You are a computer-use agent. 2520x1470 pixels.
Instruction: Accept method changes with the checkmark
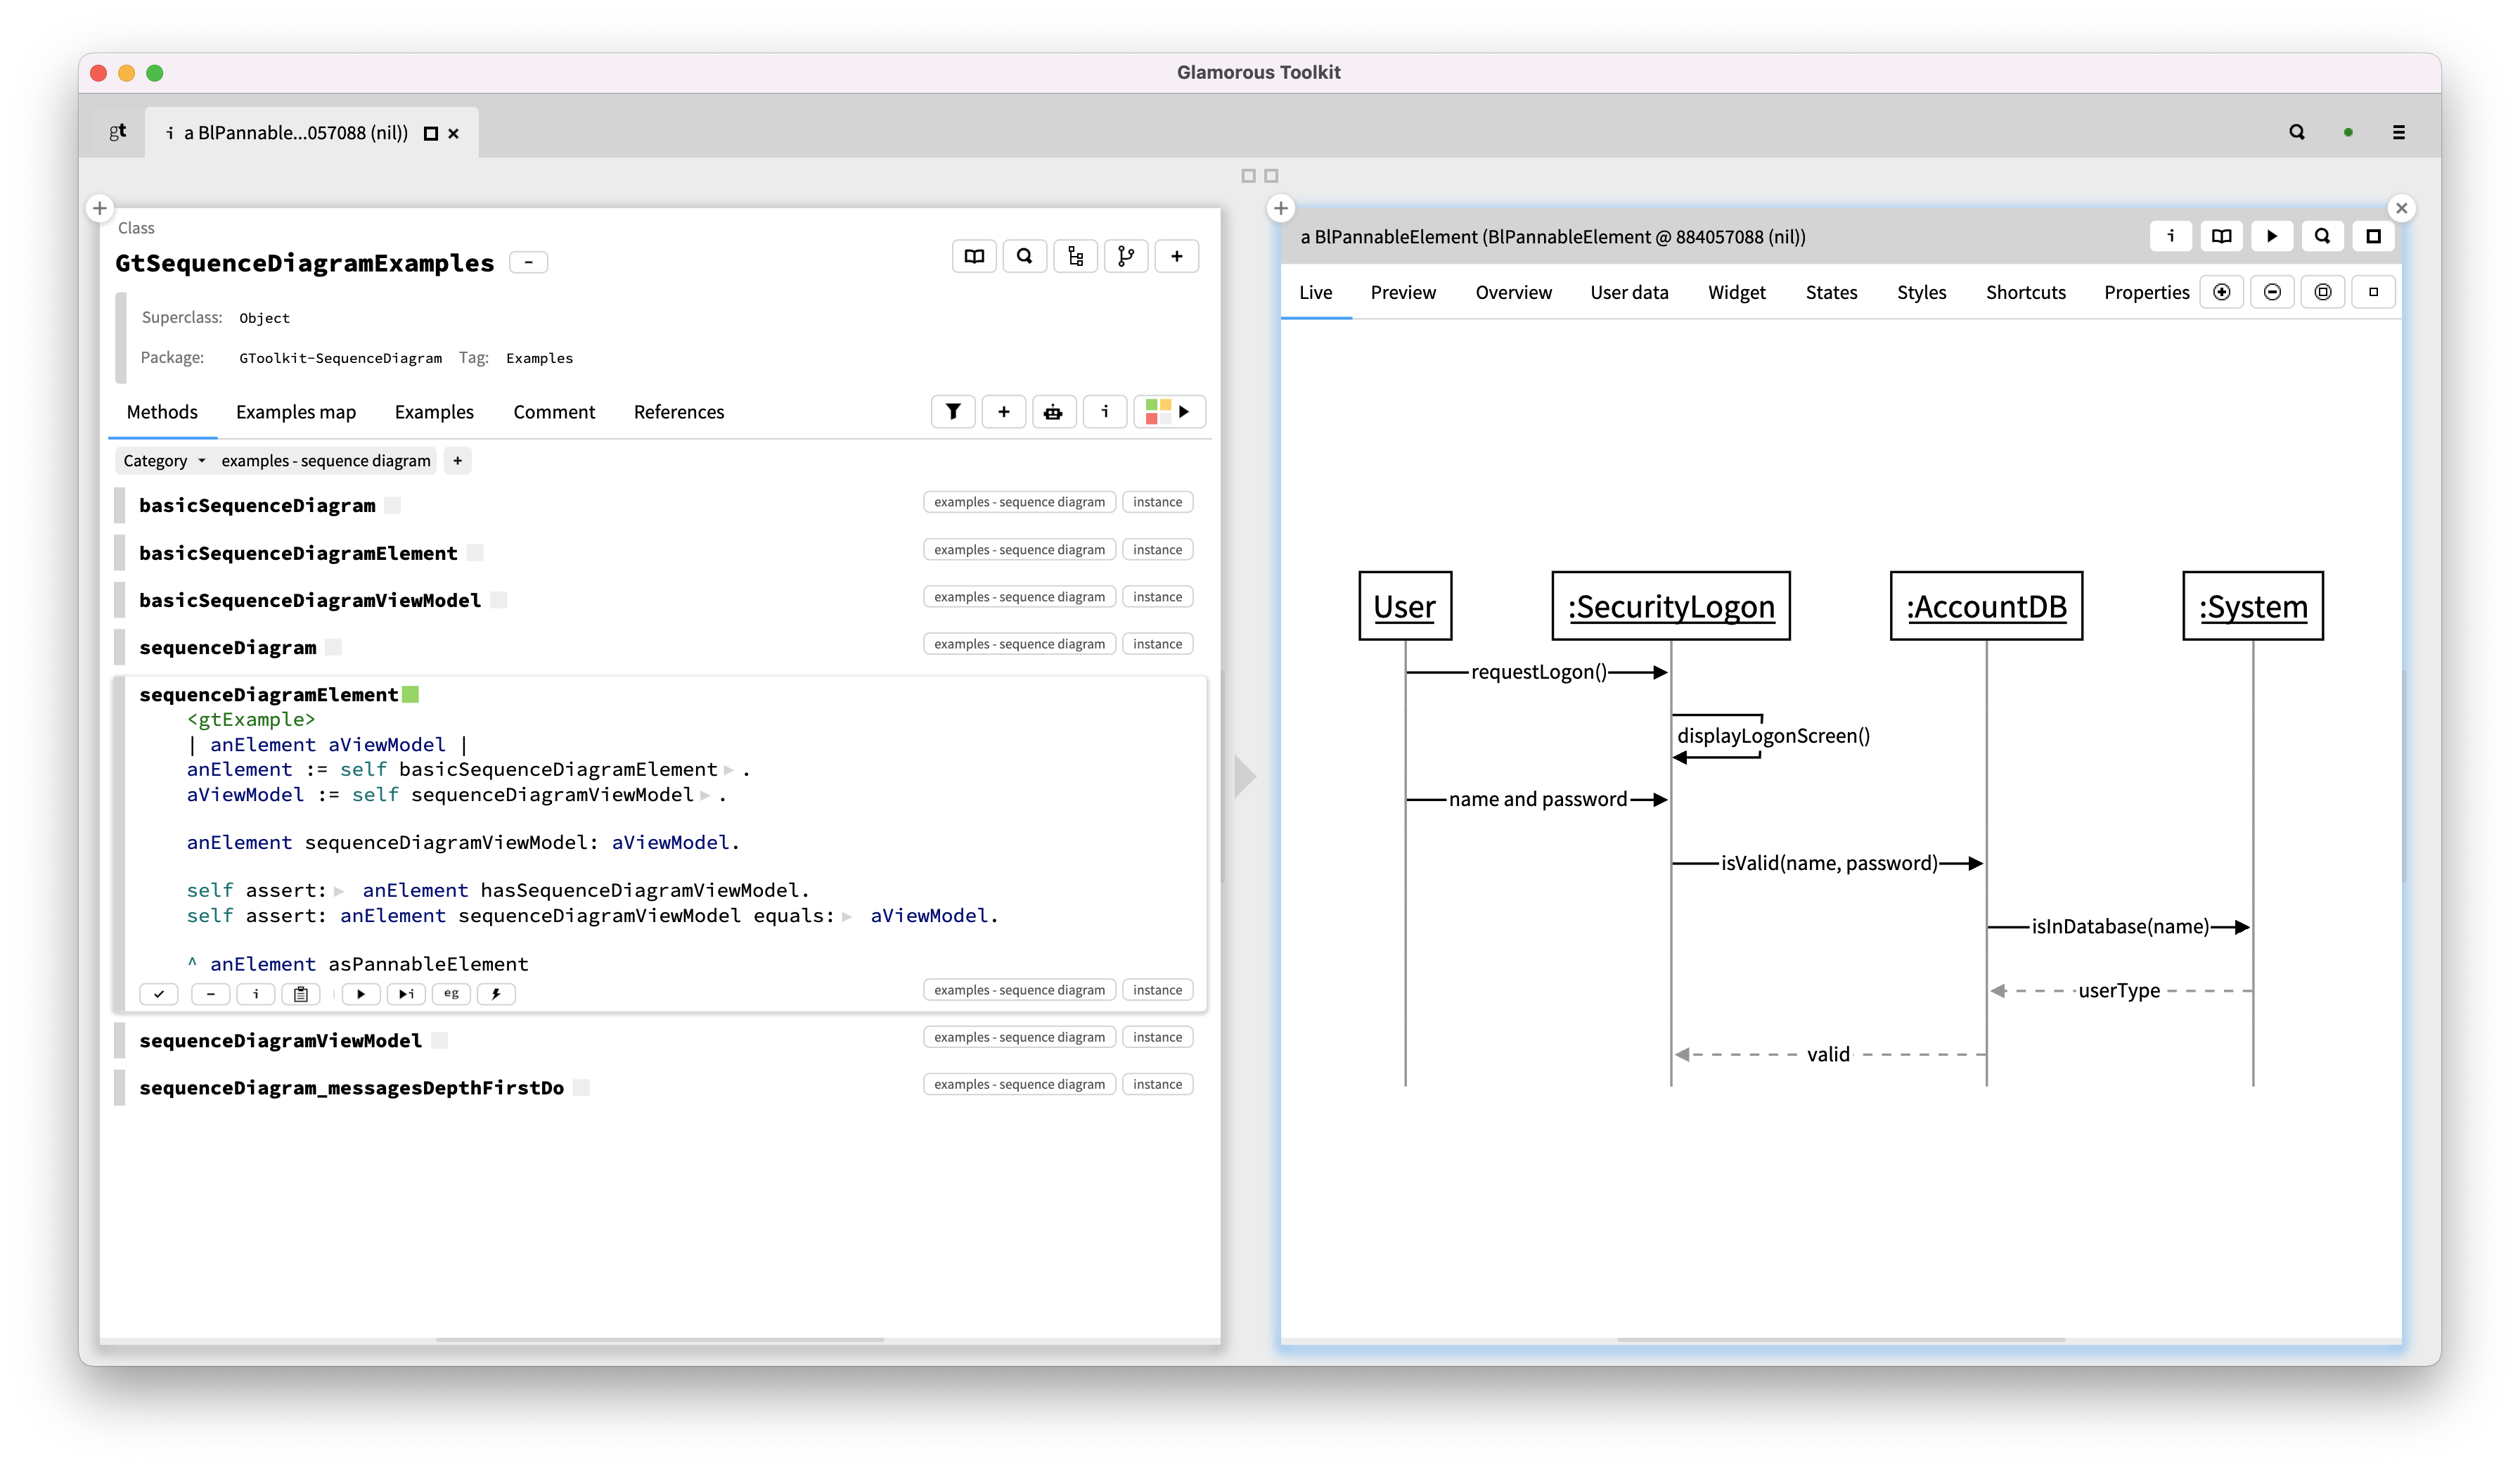159,994
